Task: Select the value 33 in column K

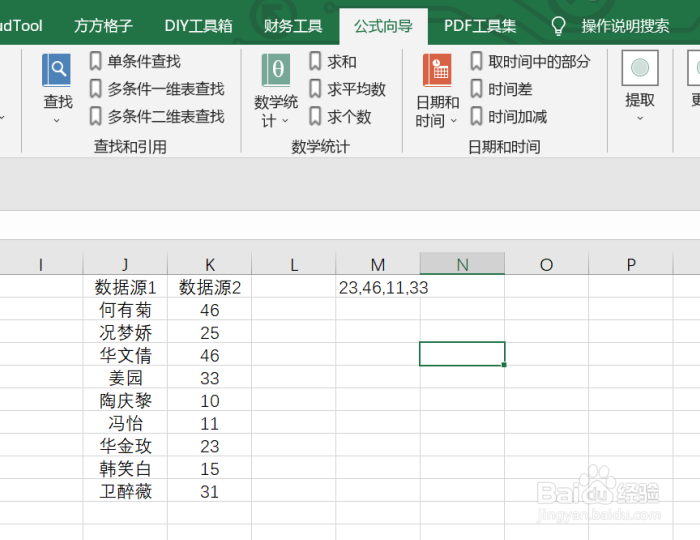Action: tap(210, 378)
